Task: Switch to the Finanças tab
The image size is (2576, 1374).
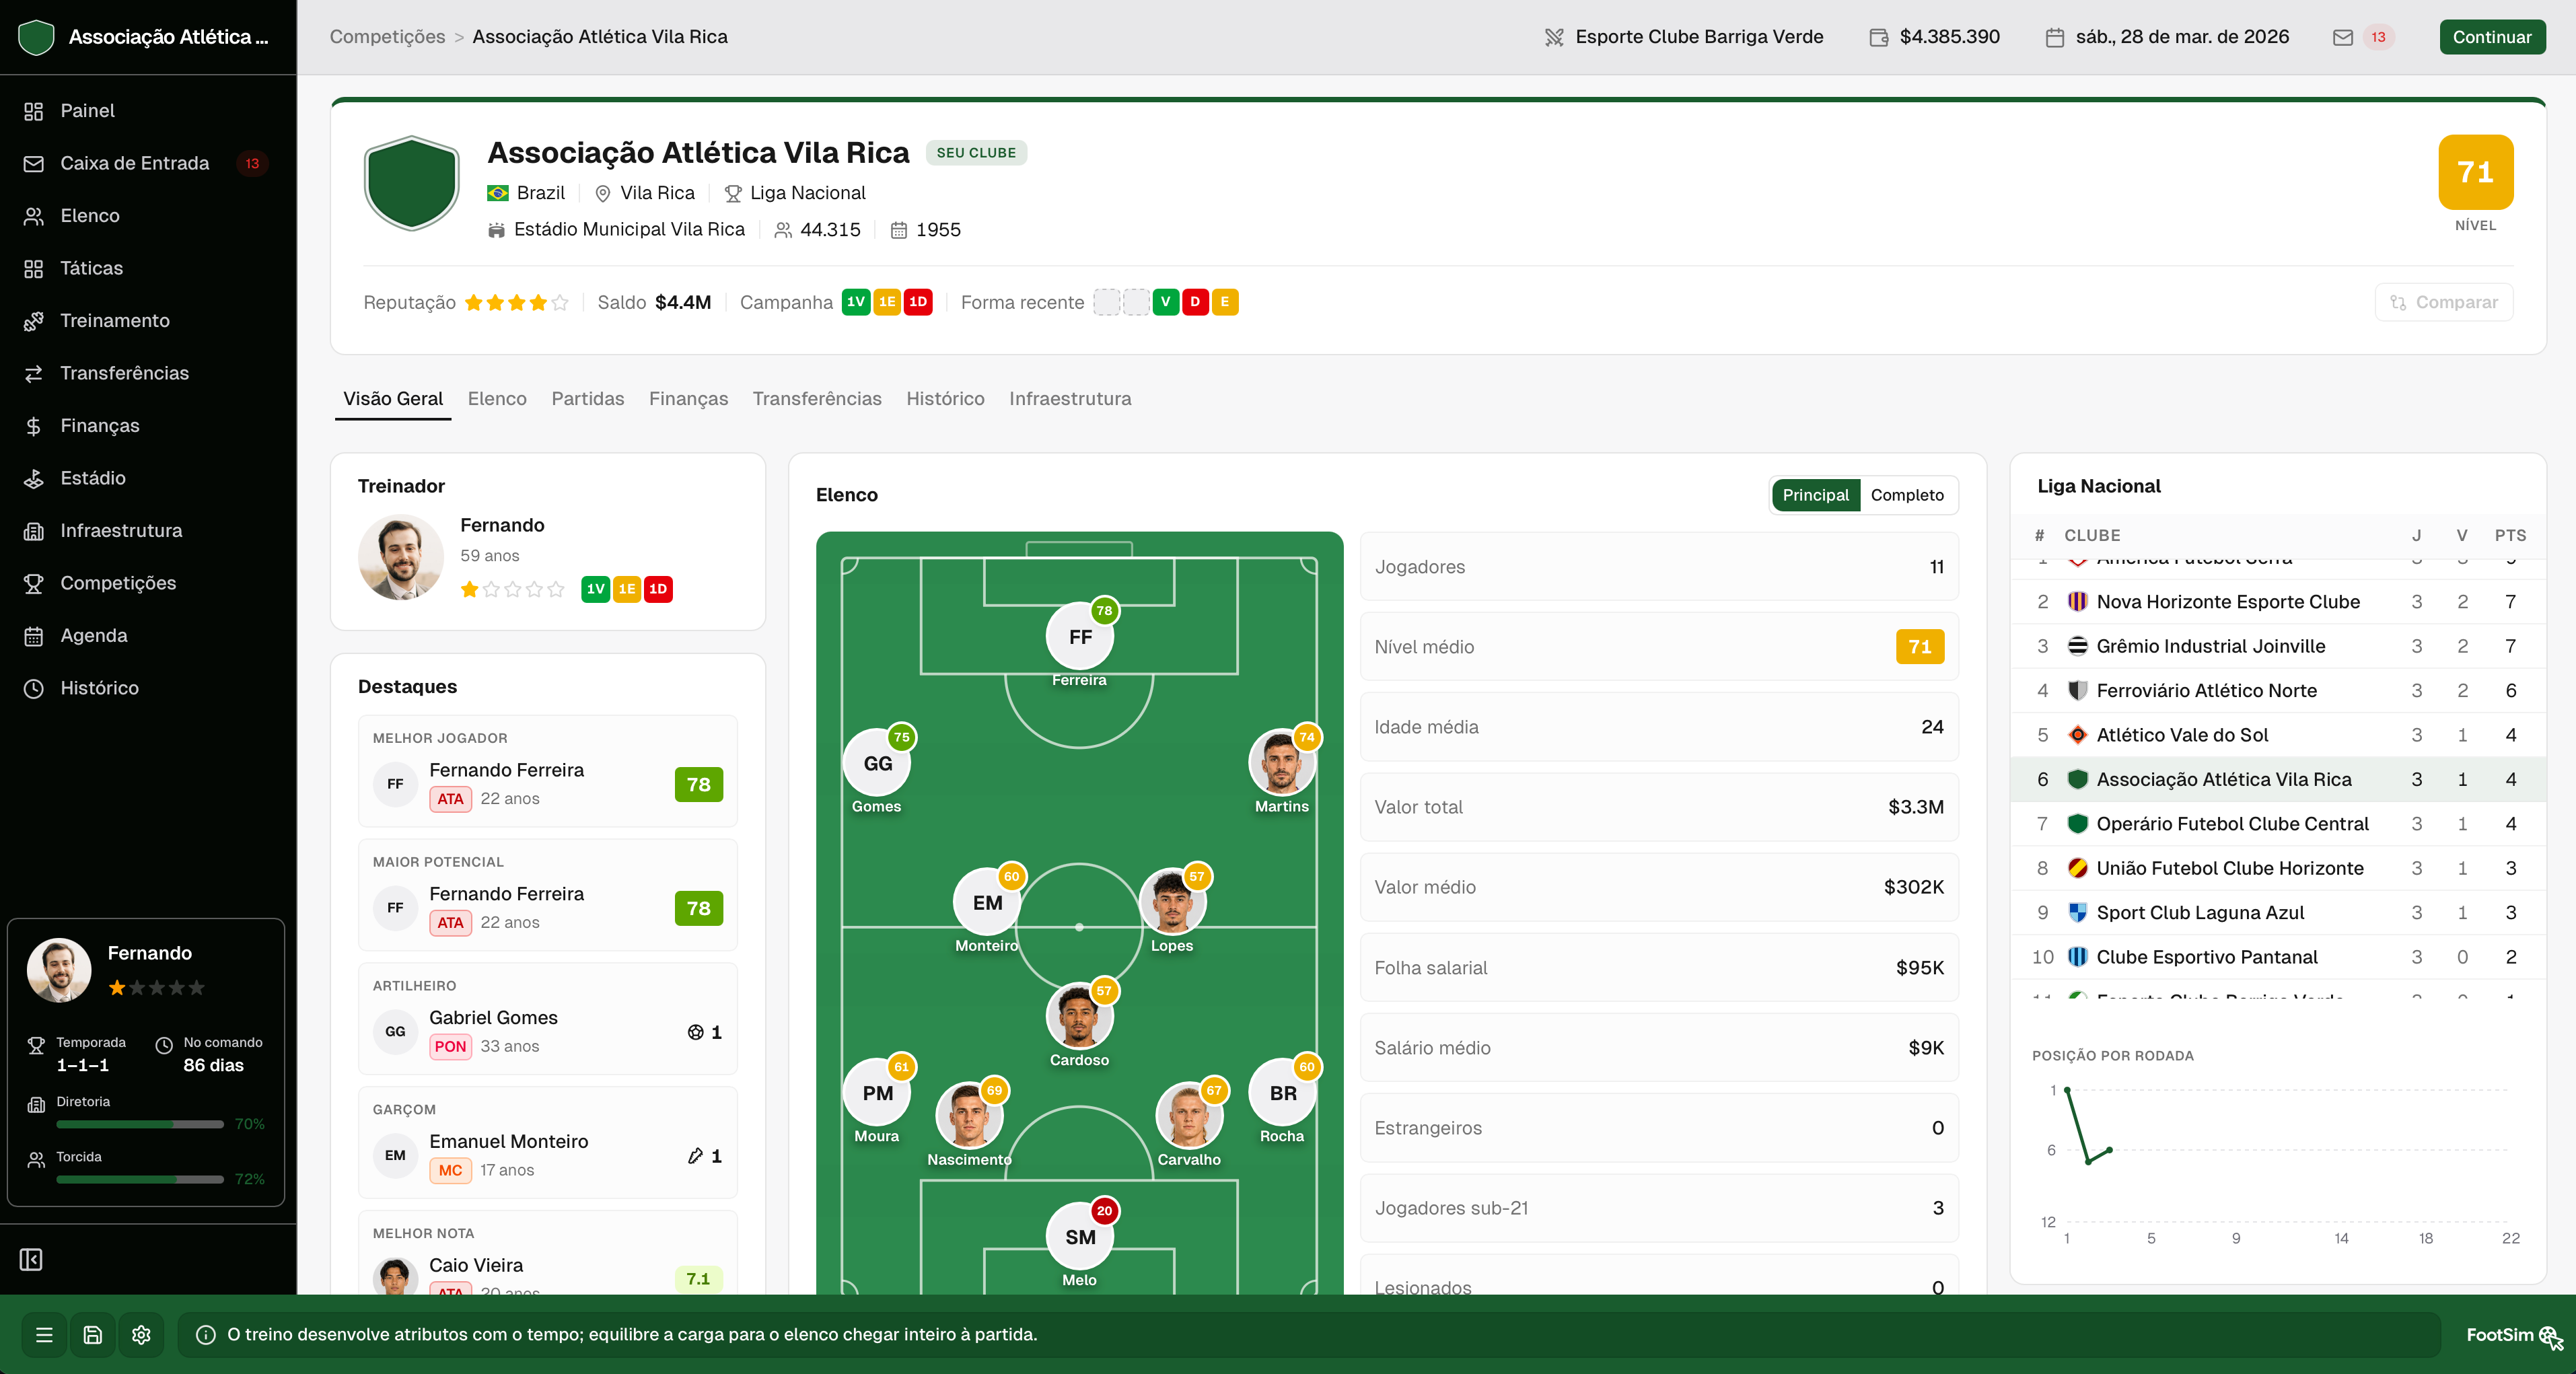Action: point(688,399)
